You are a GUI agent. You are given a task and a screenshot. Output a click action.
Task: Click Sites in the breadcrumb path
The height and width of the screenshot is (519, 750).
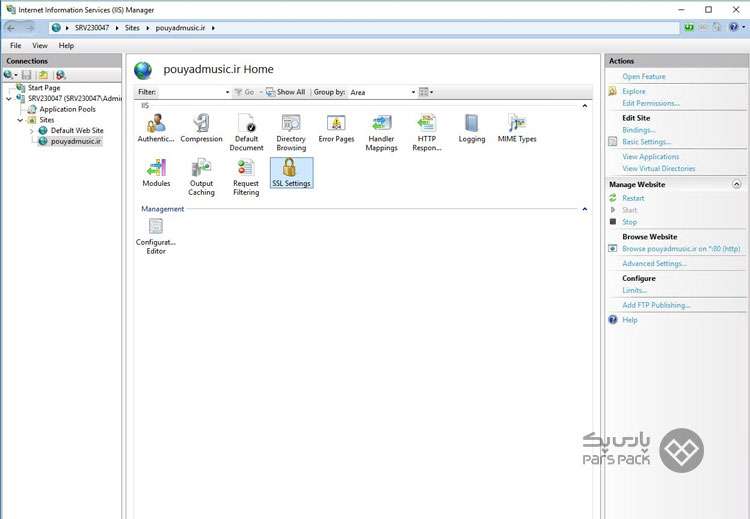click(132, 28)
